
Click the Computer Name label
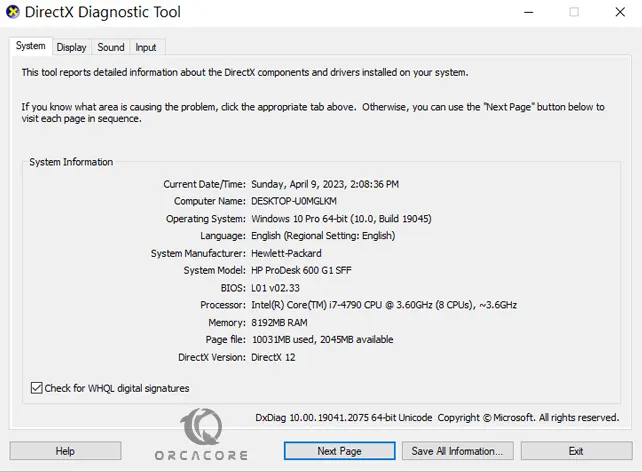[210, 201]
